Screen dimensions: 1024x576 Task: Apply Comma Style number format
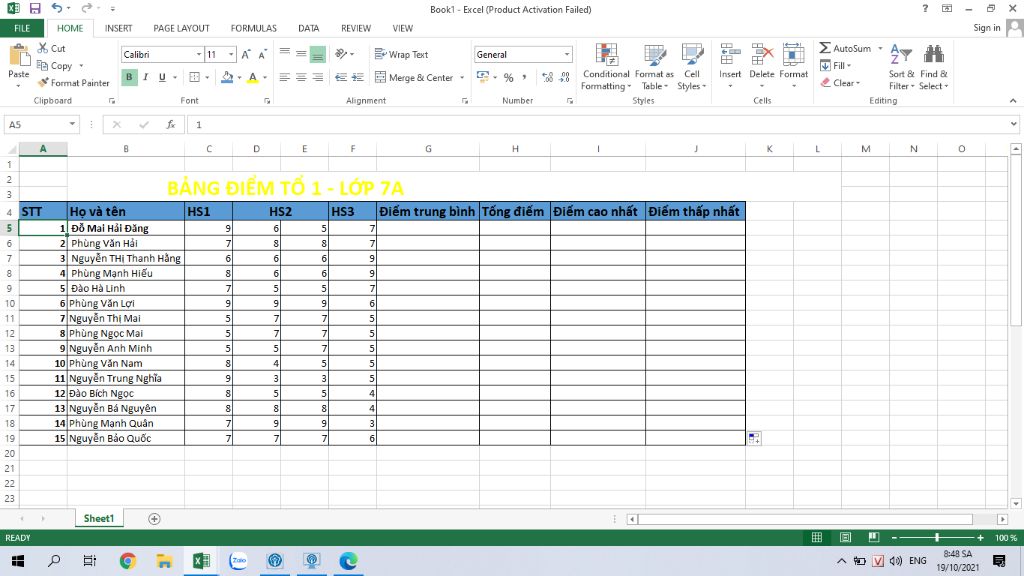(524, 77)
